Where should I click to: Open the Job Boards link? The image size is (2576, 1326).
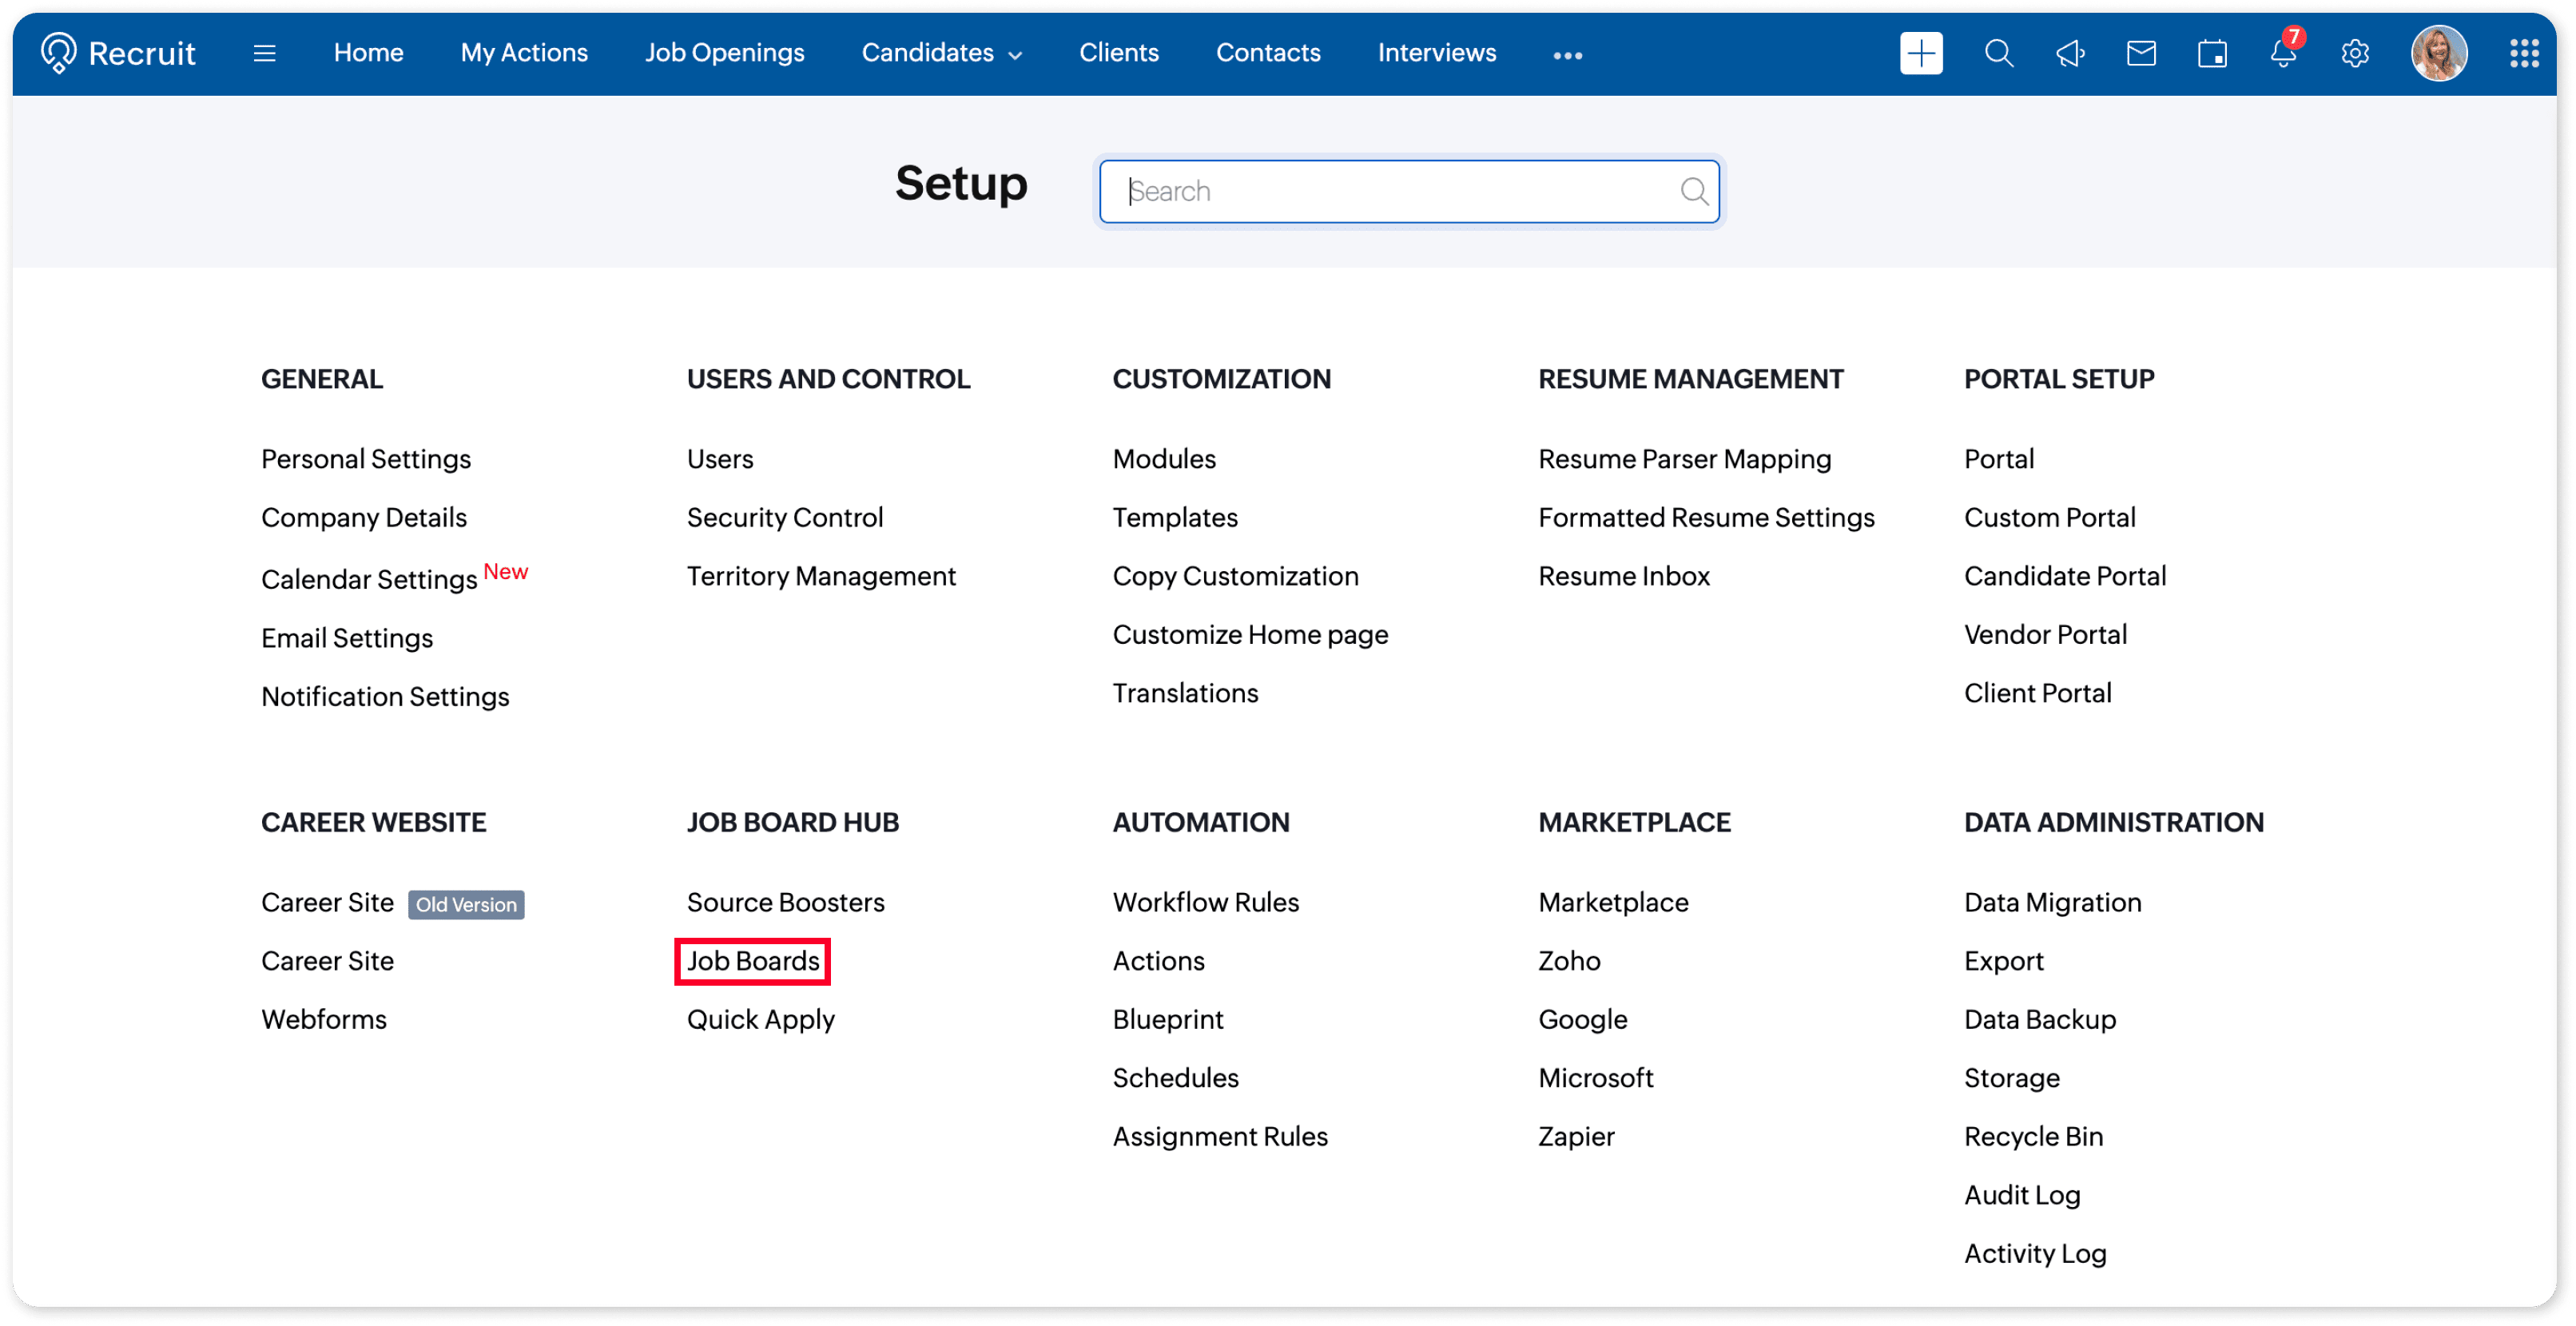(x=752, y=961)
